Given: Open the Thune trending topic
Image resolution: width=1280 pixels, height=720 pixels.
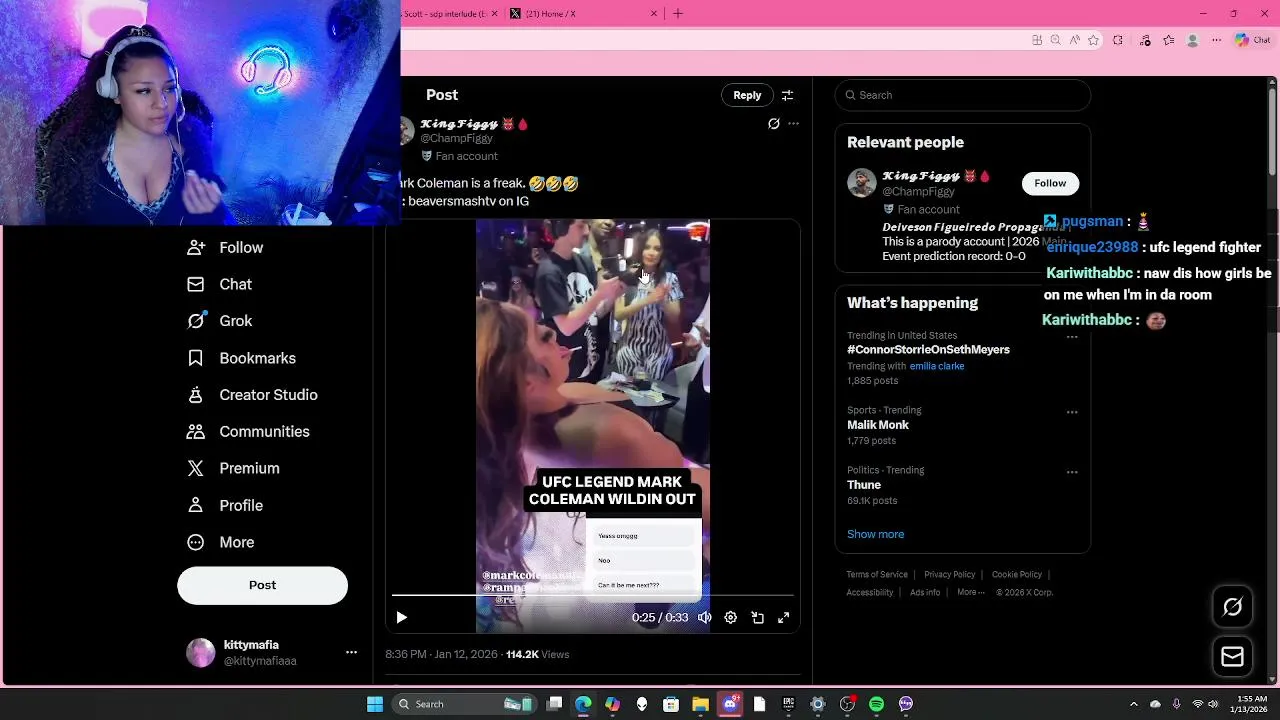Looking at the screenshot, I should [x=864, y=485].
